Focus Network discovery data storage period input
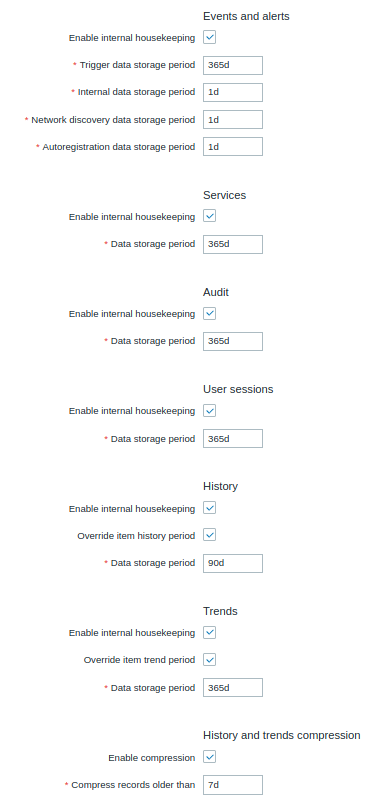 pyautogui.click(x=233, y=120)
